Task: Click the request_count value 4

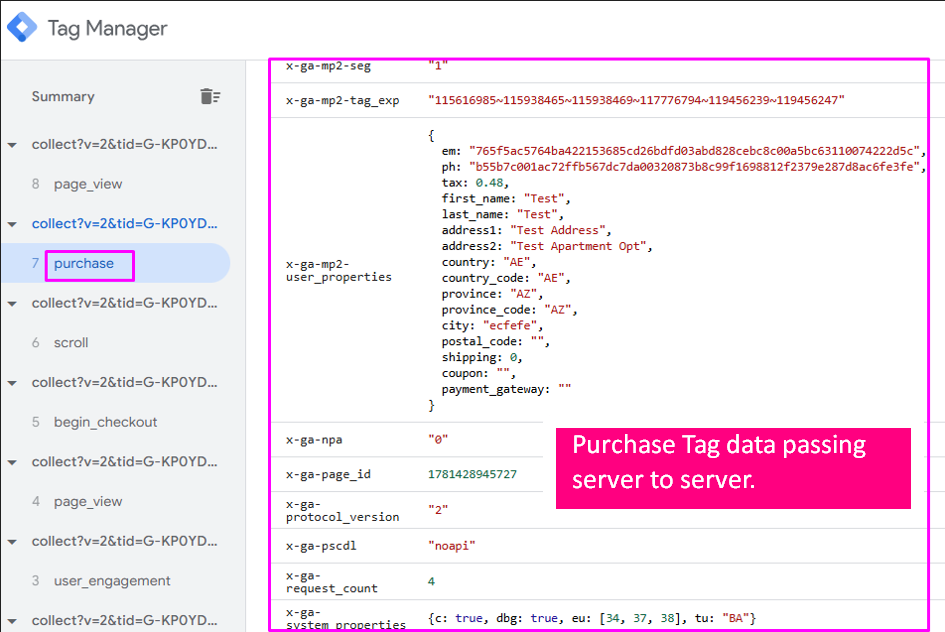Action: coord(431,581)
